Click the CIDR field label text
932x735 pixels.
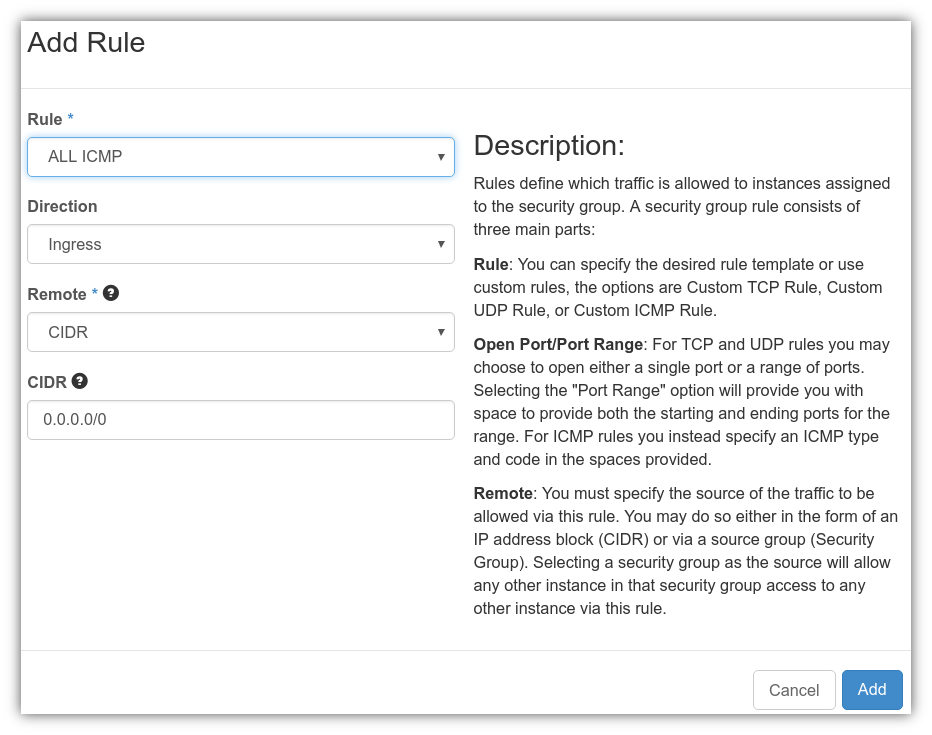(47, 382)
